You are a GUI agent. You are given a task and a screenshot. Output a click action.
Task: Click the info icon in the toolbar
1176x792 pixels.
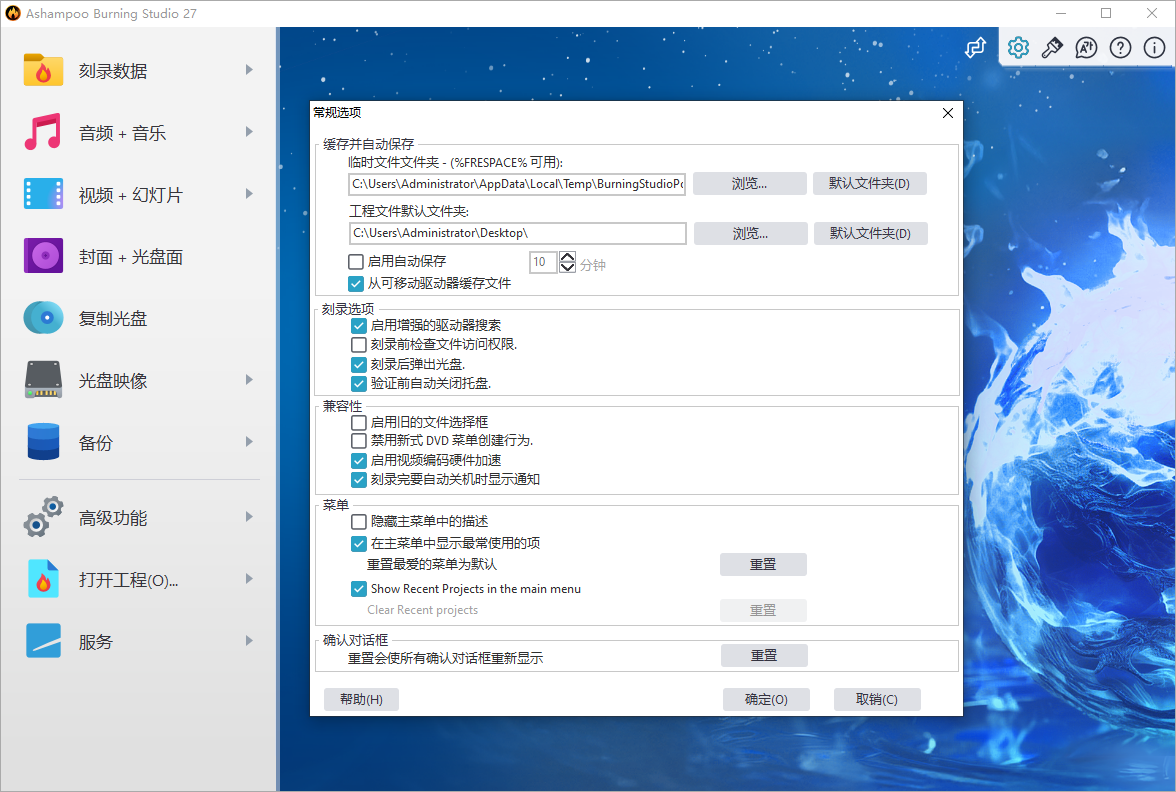pyautogui.click(x=1154, y=47)
